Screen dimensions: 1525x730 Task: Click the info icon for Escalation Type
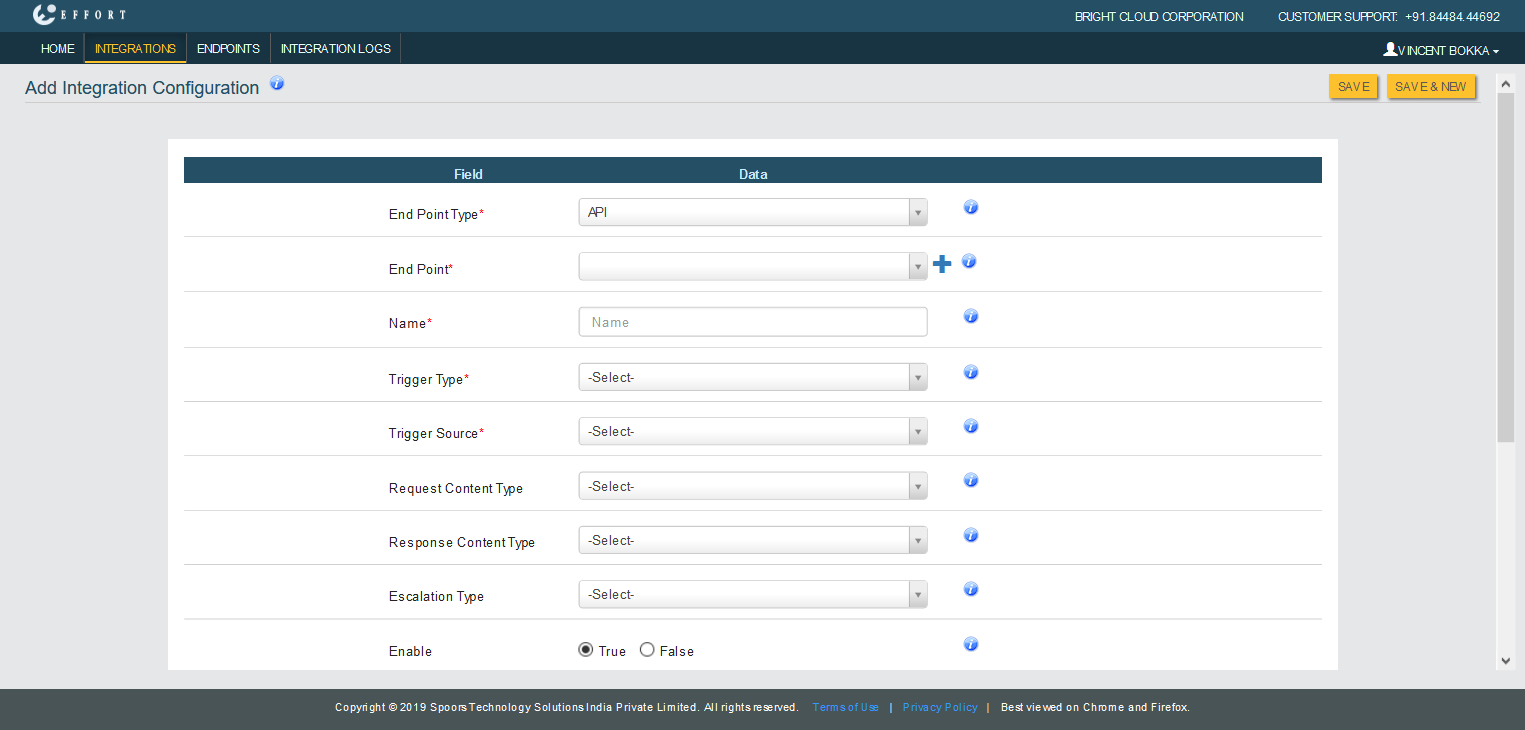point(970,590)
